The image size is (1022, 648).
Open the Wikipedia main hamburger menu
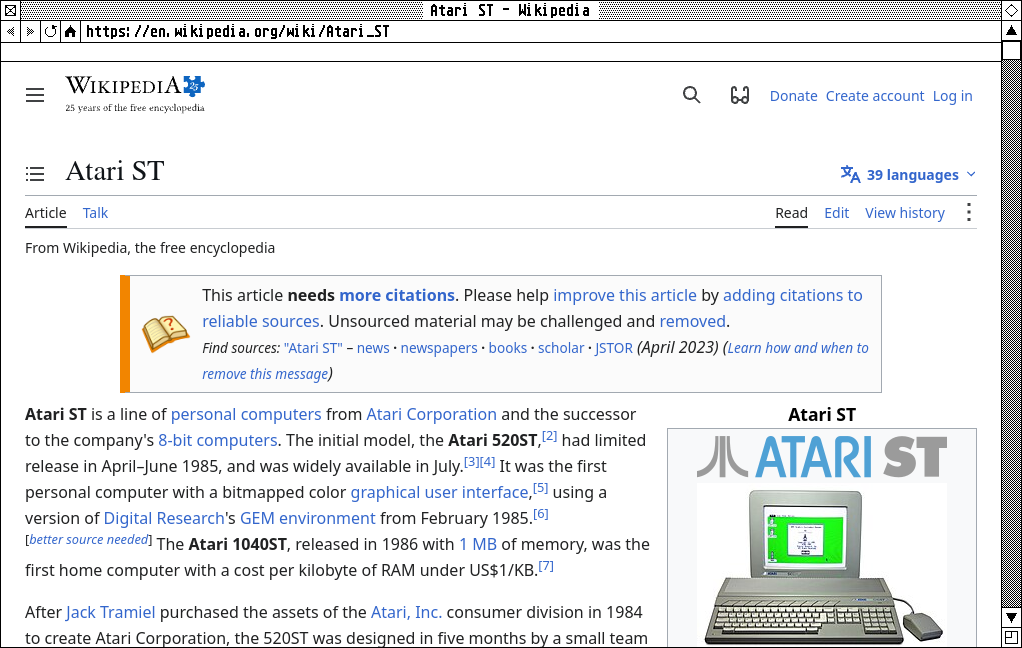(x=35, y=95)
